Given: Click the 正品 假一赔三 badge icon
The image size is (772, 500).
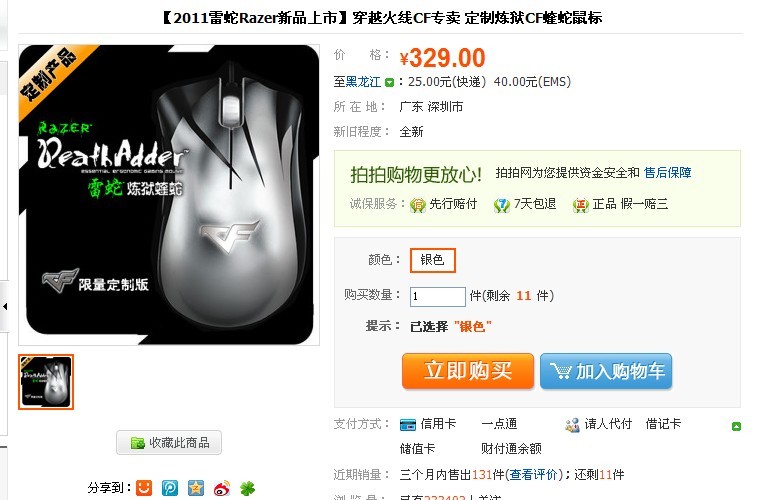Looking at the screenshot, I should tap(580, 205).
